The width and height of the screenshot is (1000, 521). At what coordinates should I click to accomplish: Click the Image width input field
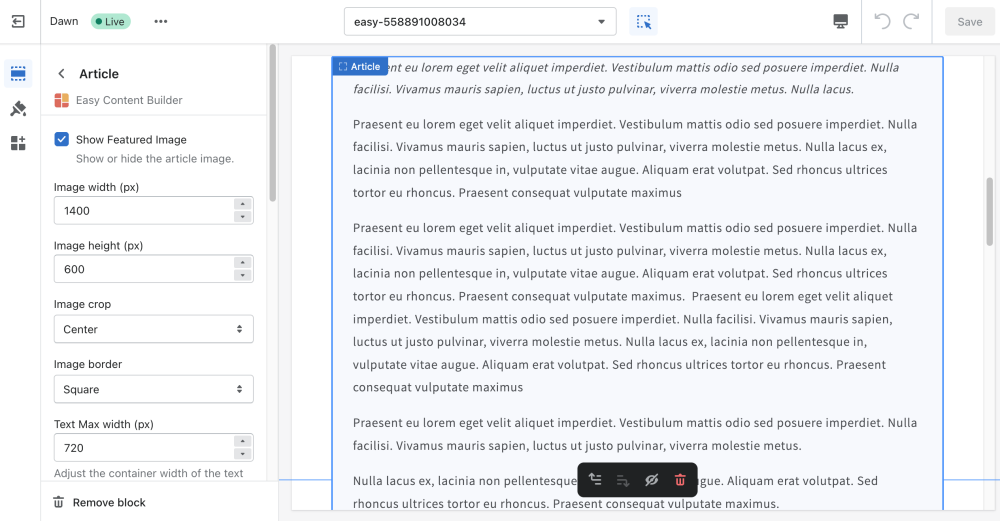[143, 210]
